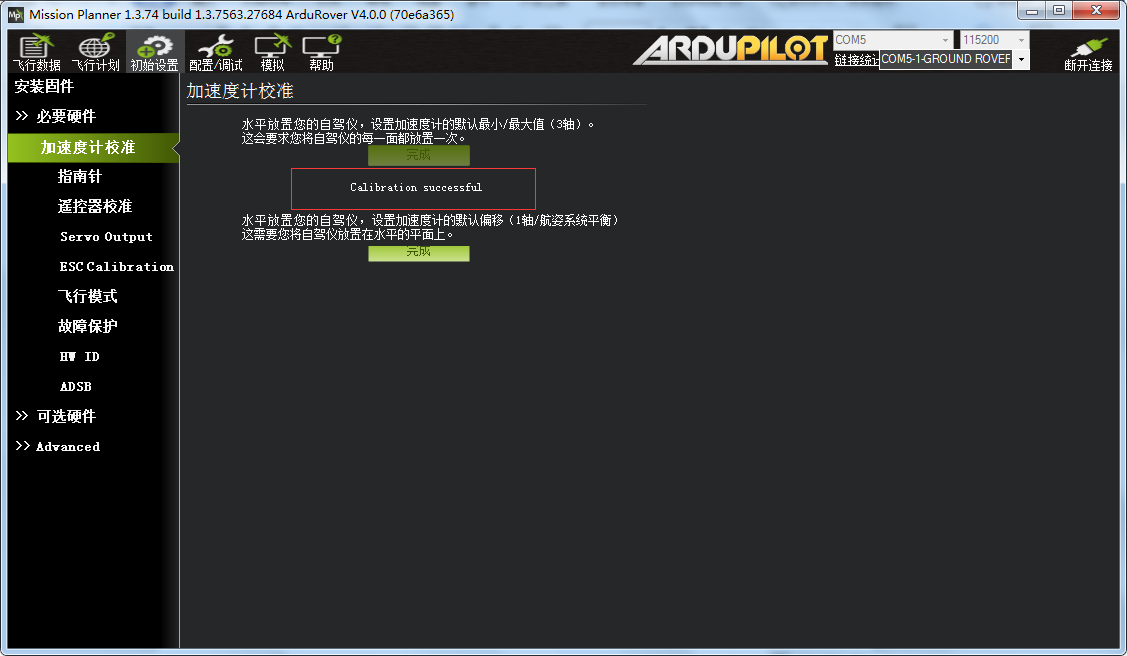Open the 飞行模式 flight modes page
The width and height of the screenshot is (1127, 656).
[x=88, y=297]
